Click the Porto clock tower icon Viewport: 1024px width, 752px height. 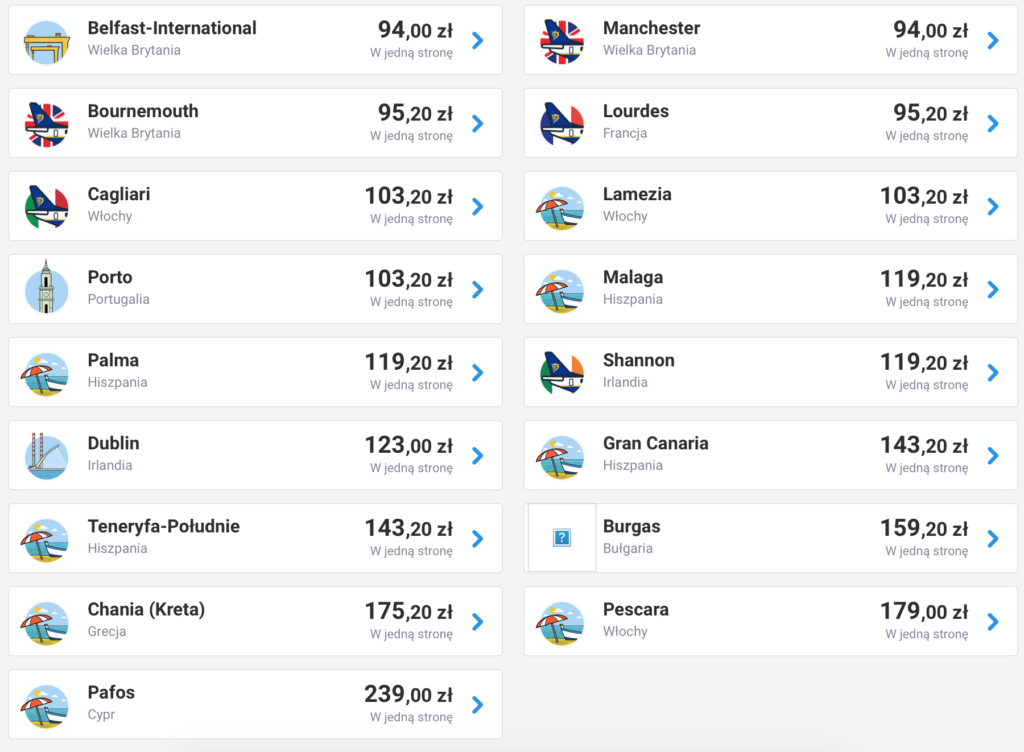(x=46, y=290)
